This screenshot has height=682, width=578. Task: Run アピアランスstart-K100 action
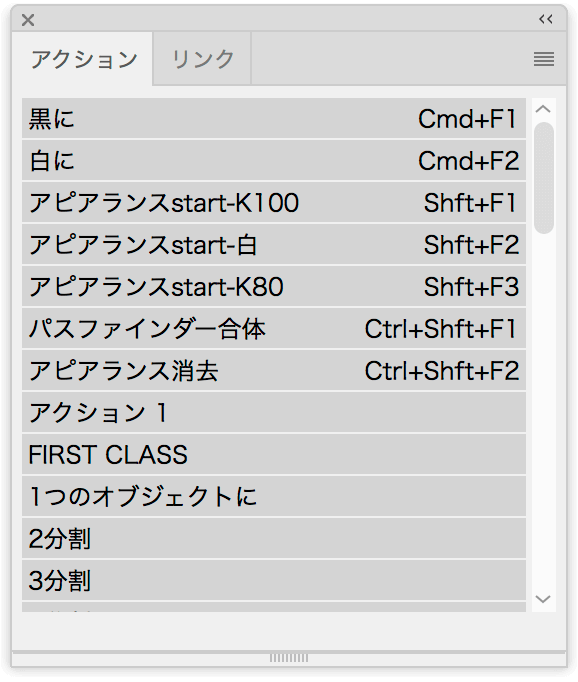pos(274,202)
